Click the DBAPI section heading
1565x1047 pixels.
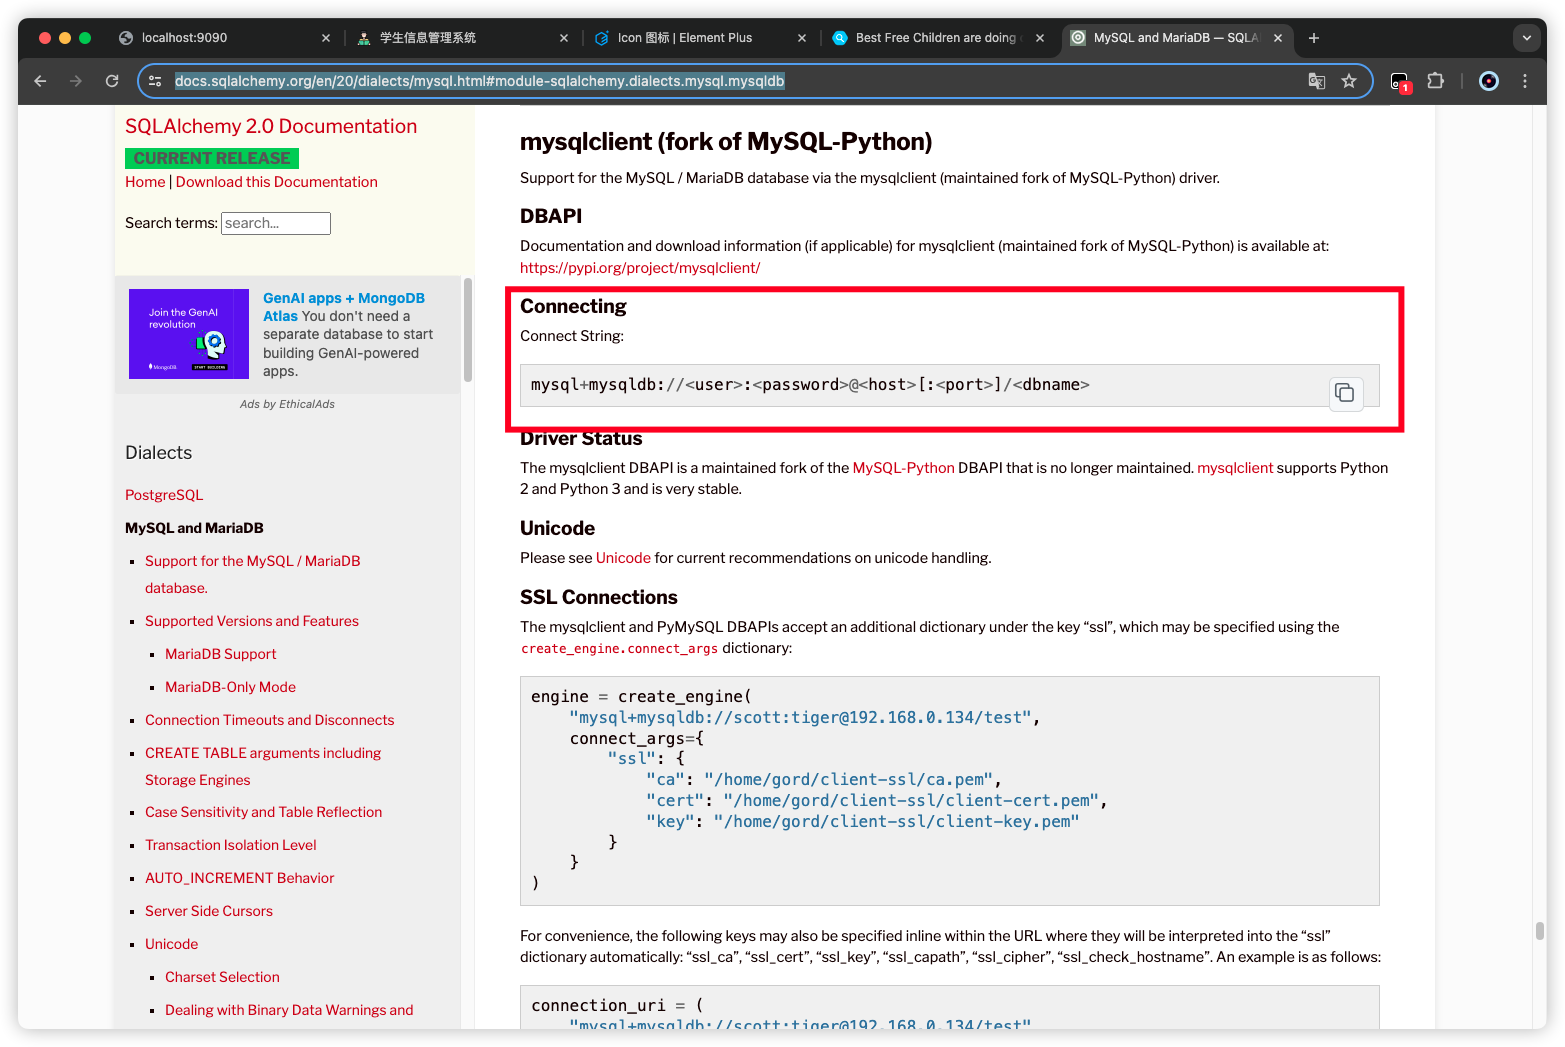click(x=551, y=216)
